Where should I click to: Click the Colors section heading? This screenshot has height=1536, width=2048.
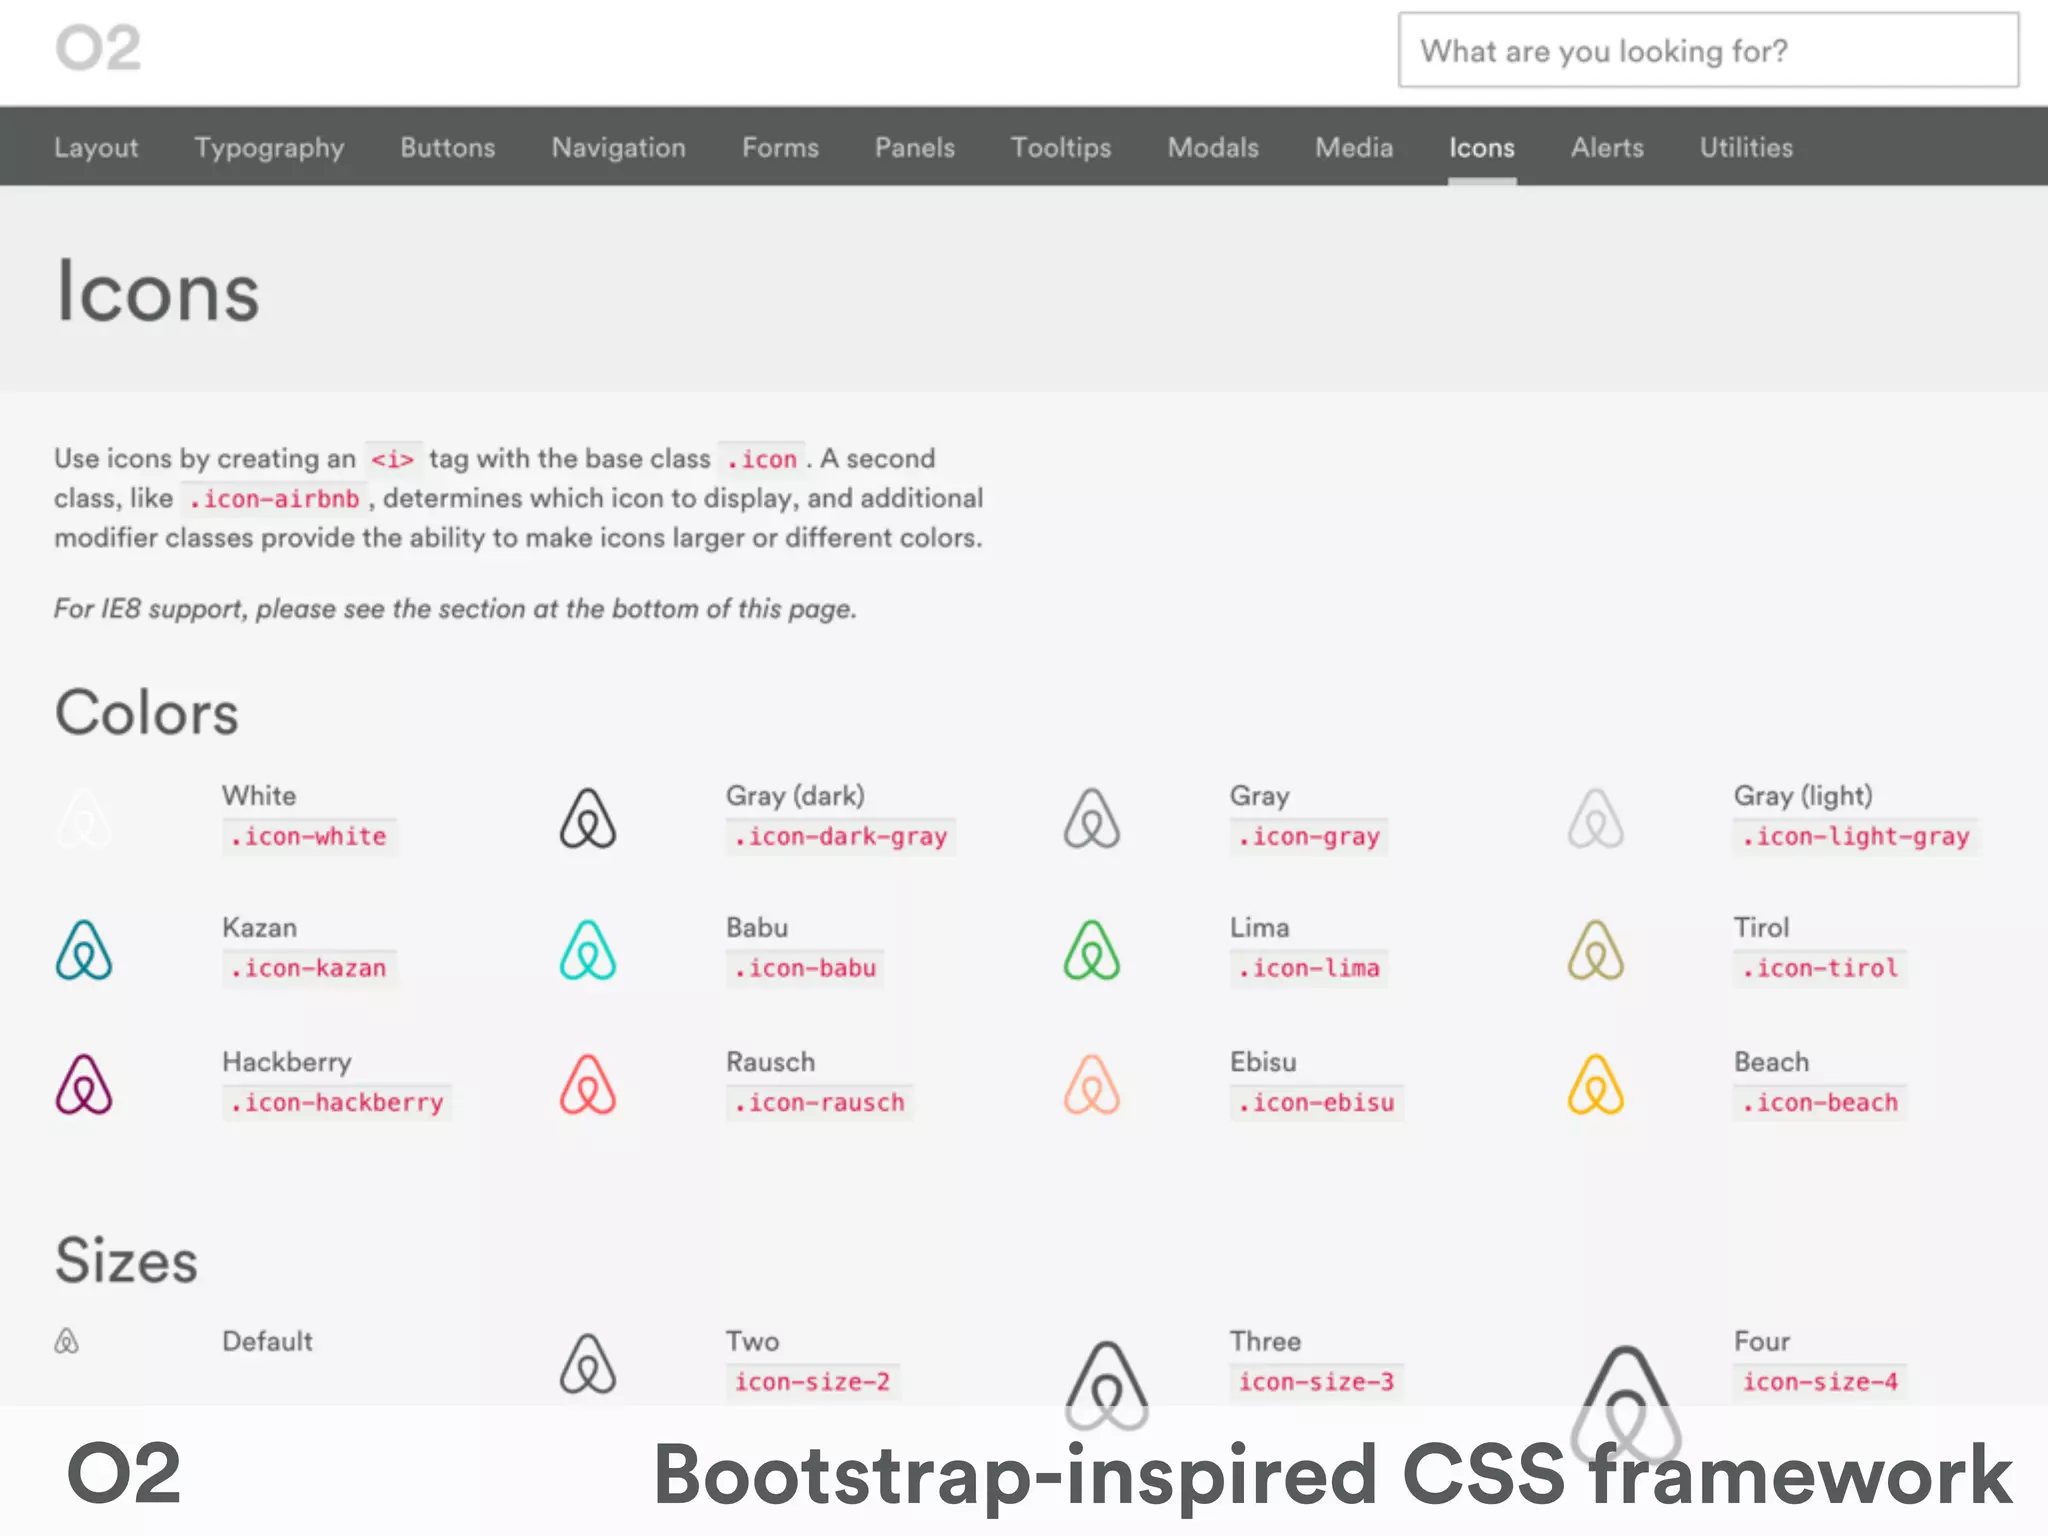[x=147, y=713]
